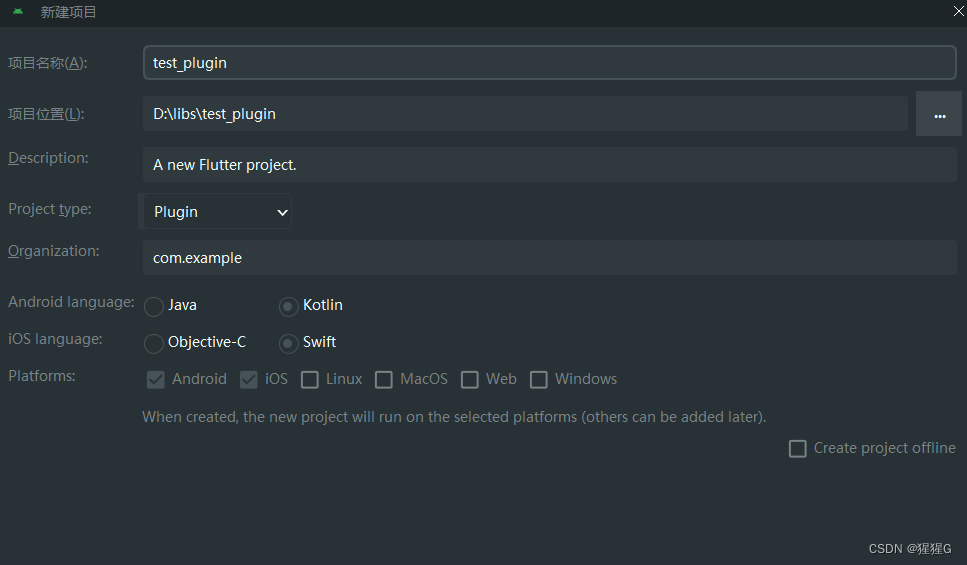The height and width of the screenshot is (565, 967).
Task: Check Create project offline option
Action: (798, 449)
